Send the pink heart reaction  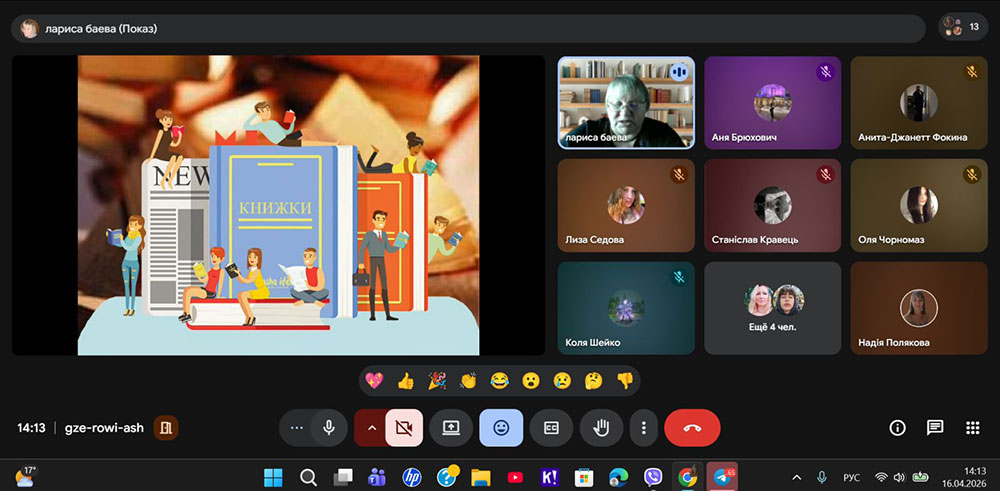(374, 380)
